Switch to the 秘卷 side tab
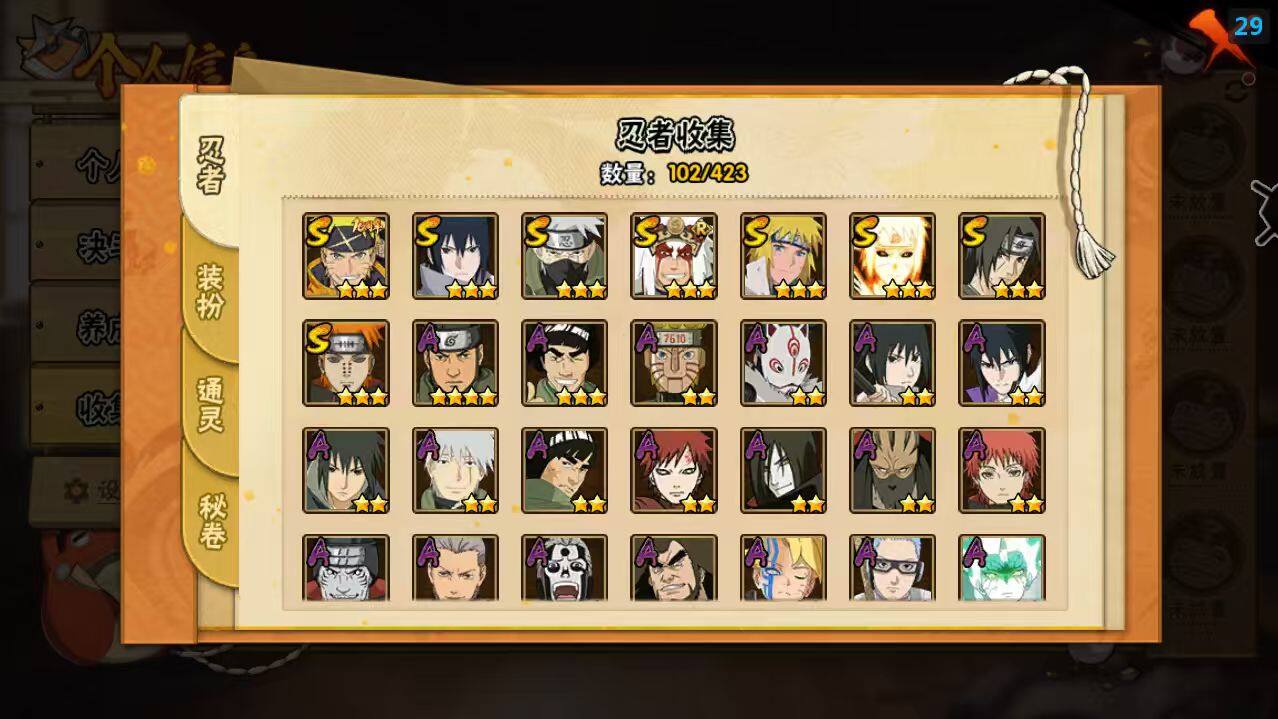 tap(211, 520)
